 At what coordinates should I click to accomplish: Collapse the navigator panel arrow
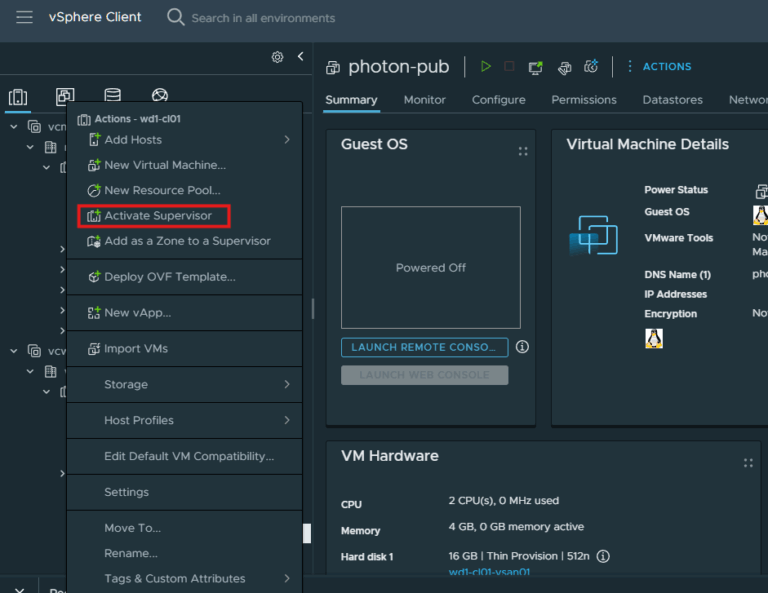coord(300,56)
